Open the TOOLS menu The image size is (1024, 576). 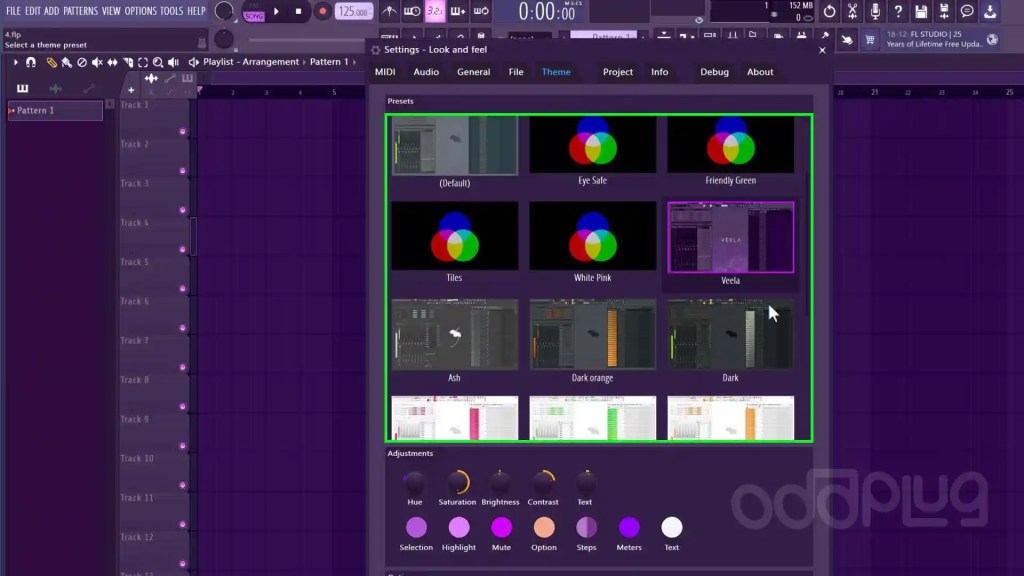[x=172, y=11]
